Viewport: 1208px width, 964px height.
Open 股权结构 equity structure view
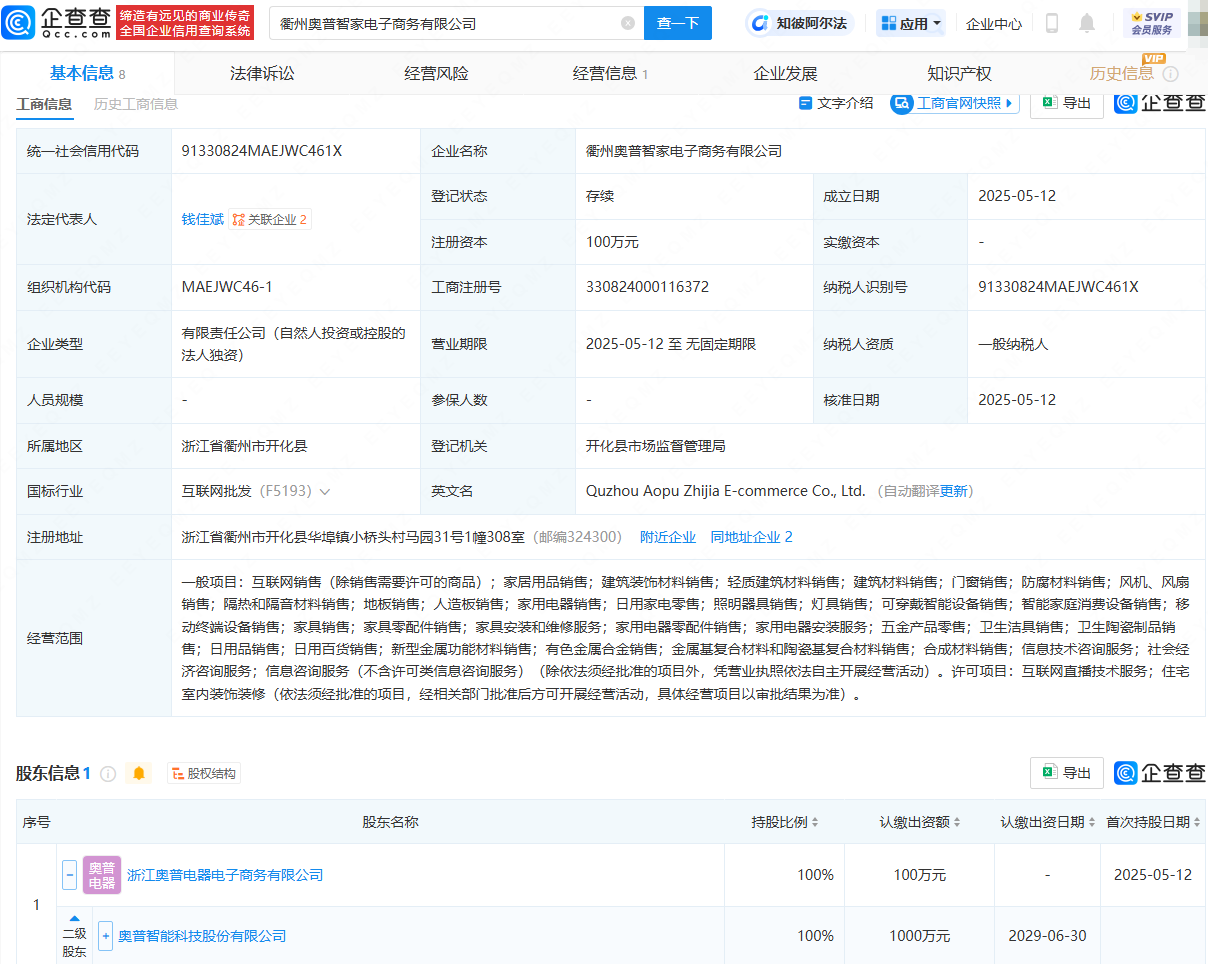pos(204,774)
